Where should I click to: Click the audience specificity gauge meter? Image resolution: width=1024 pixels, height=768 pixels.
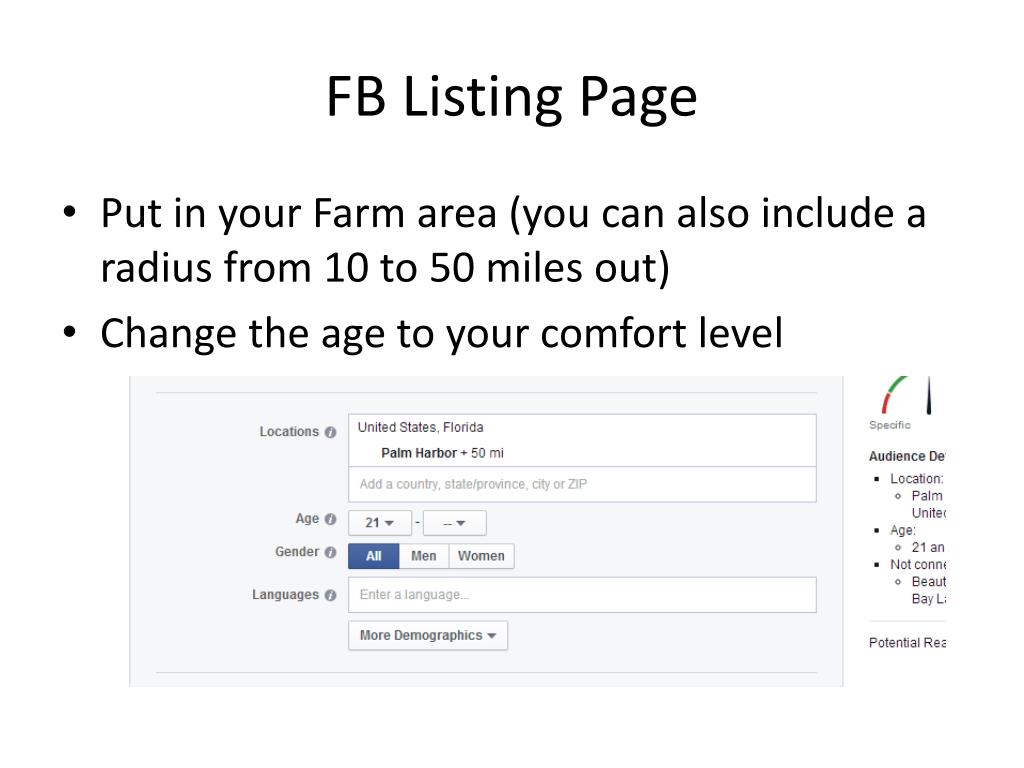point(906,395)
